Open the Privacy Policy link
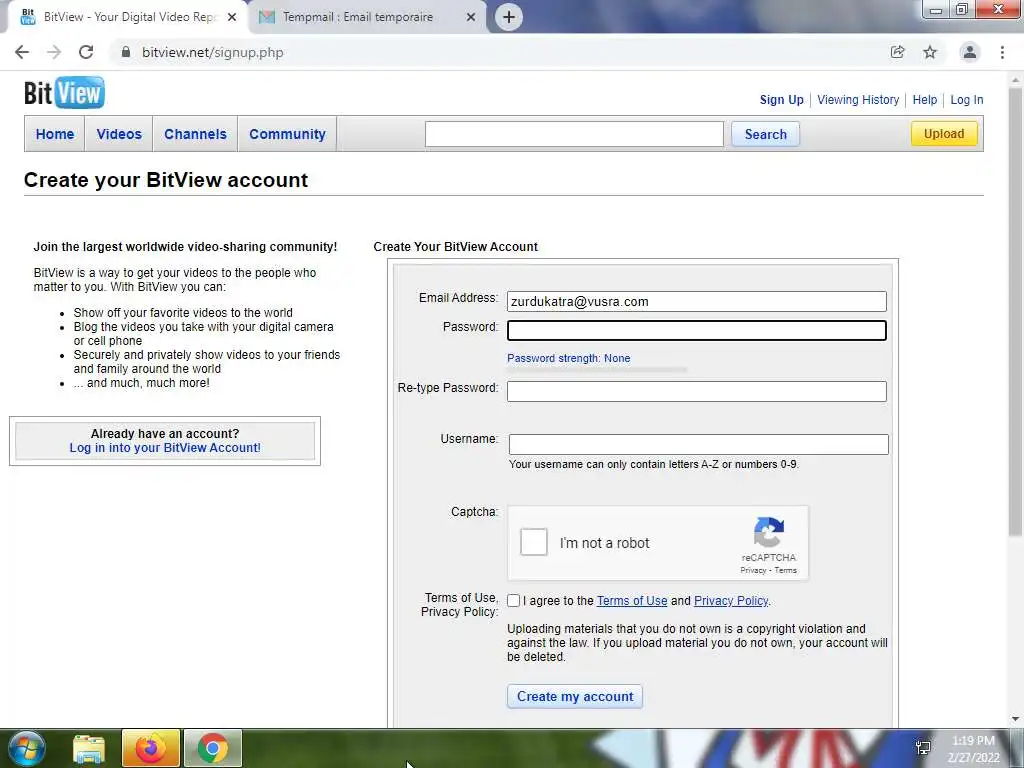The image size is (1024, 768). 731,601
